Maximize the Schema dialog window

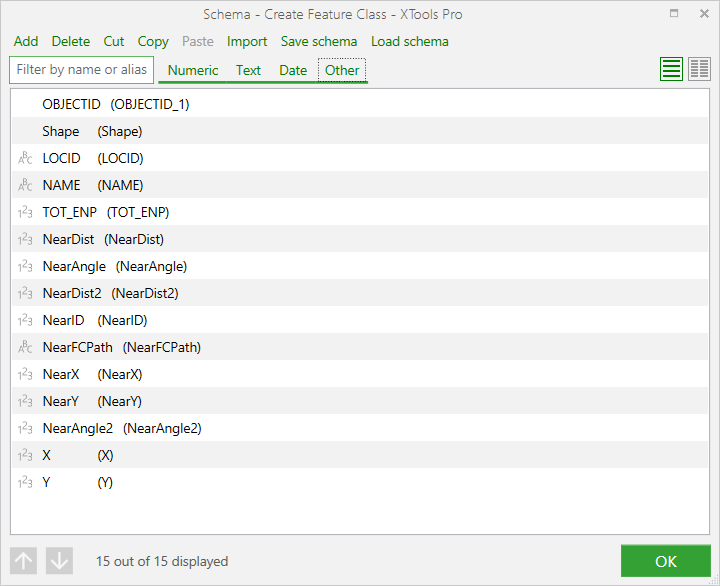pyautogui.click(x=674, y=13)
